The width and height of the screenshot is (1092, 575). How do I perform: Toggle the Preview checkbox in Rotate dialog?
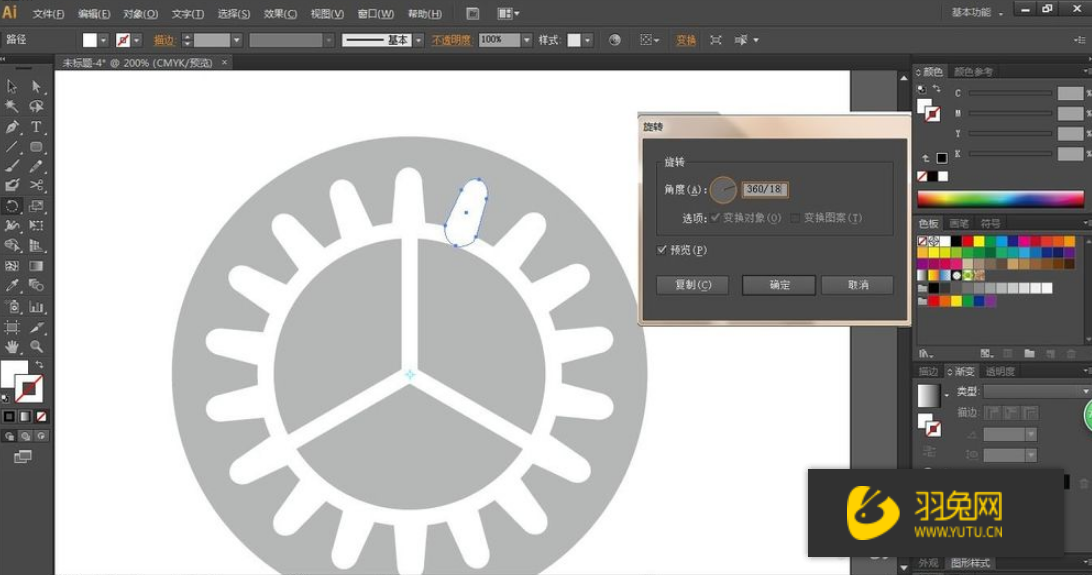point(662,250)
